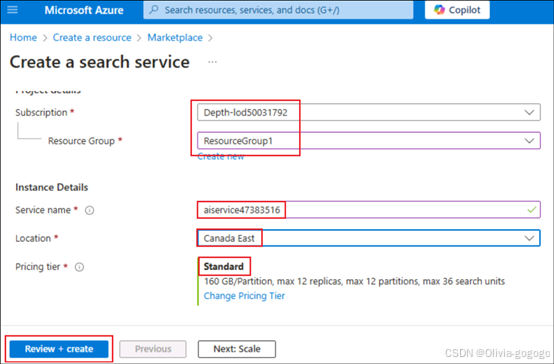The height and width of the screenshot is (364, 554).
Task: Show info tooltip for Service name
Action: pyautogui.click(x=89, y=210)
